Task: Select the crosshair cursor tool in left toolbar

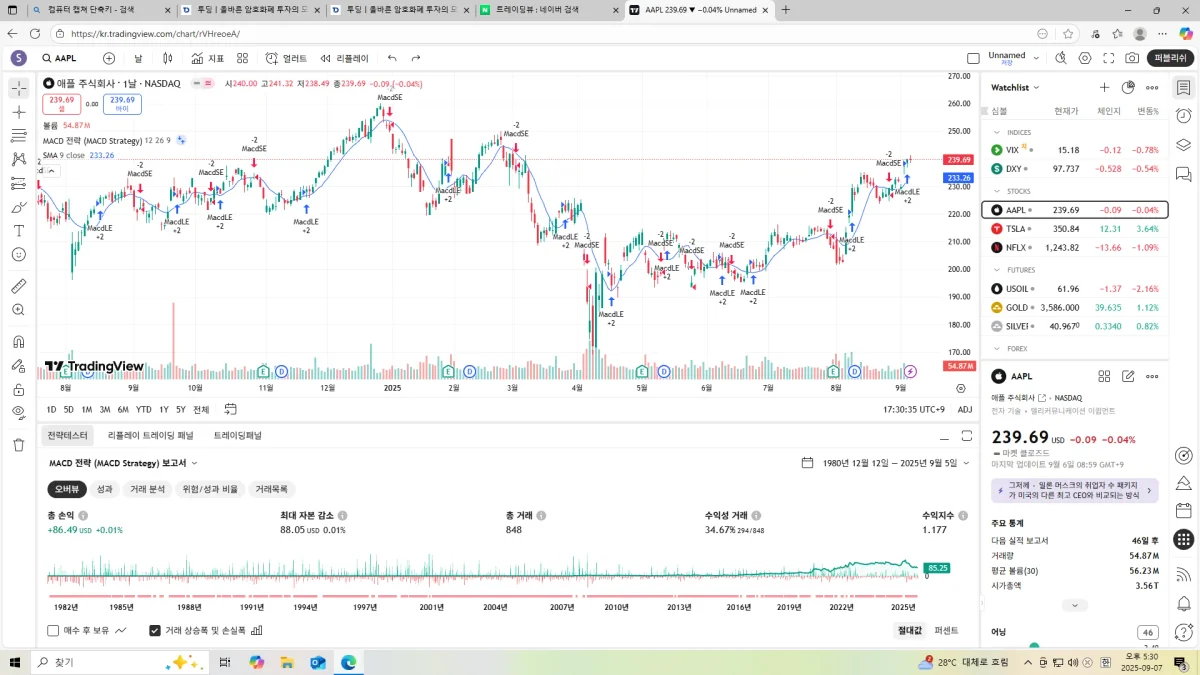Action: [x=19, y=88]
